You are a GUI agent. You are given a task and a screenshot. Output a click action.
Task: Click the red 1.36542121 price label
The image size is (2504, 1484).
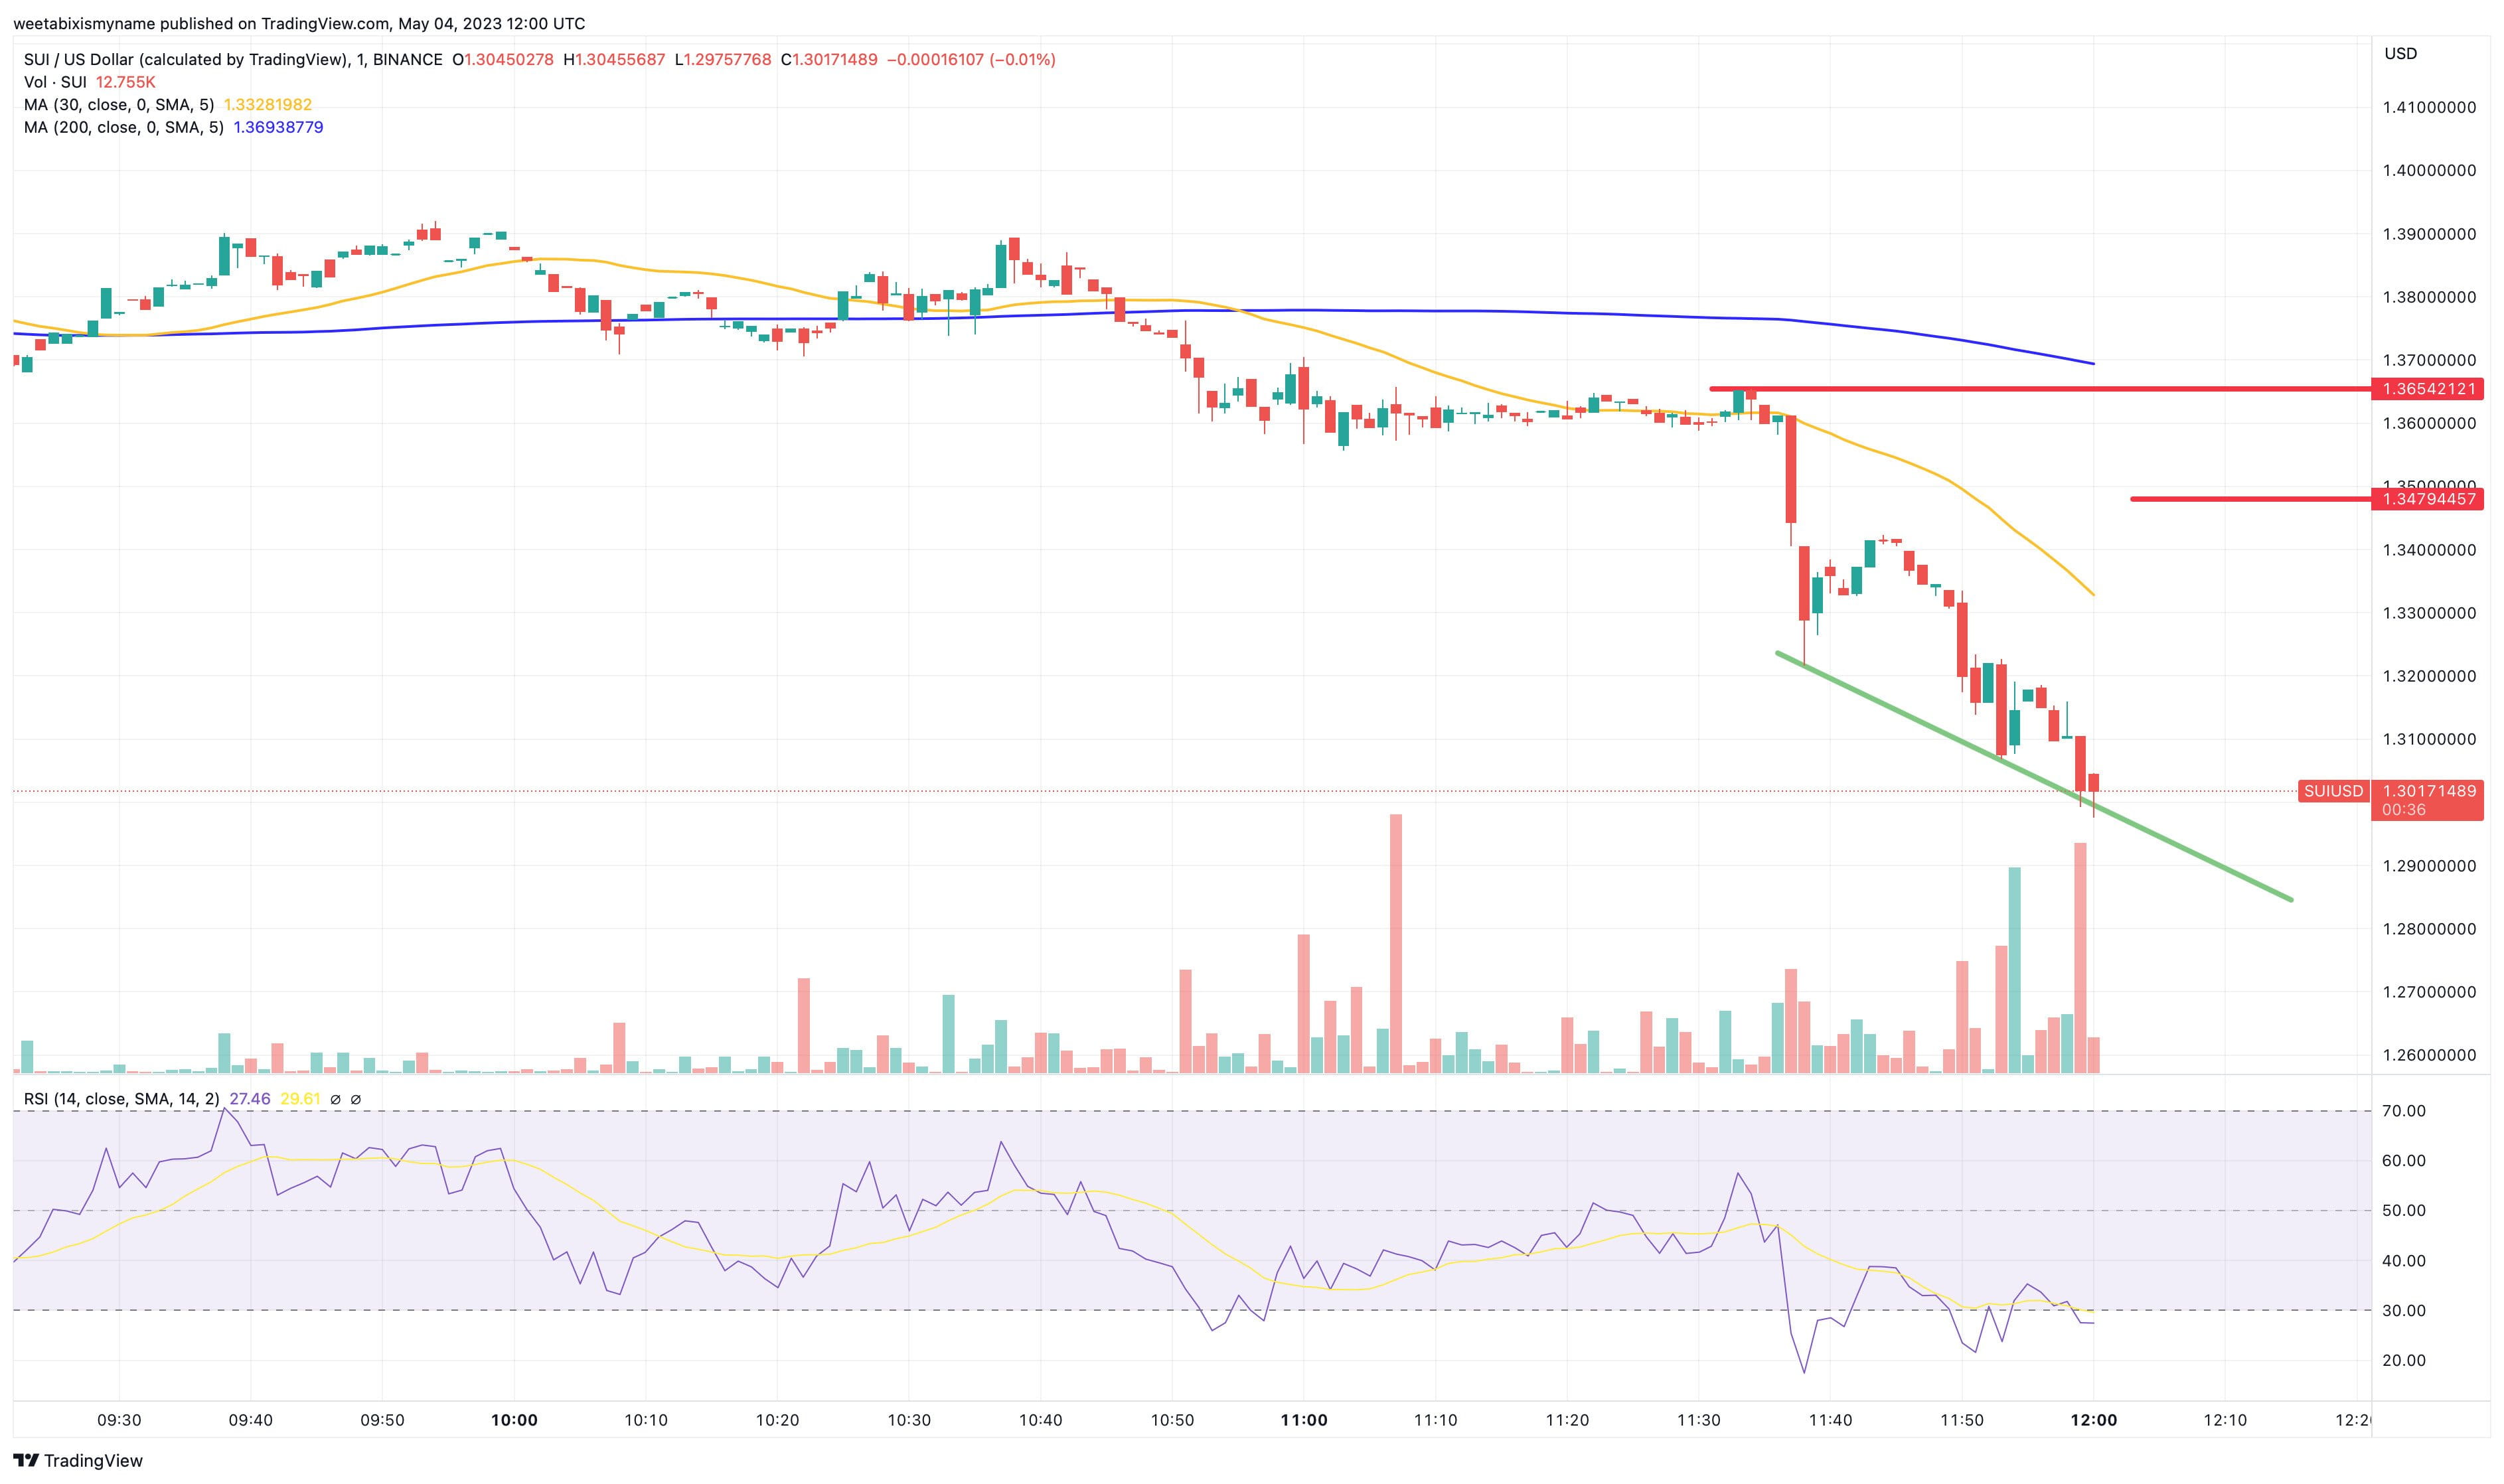(2427, 389)
